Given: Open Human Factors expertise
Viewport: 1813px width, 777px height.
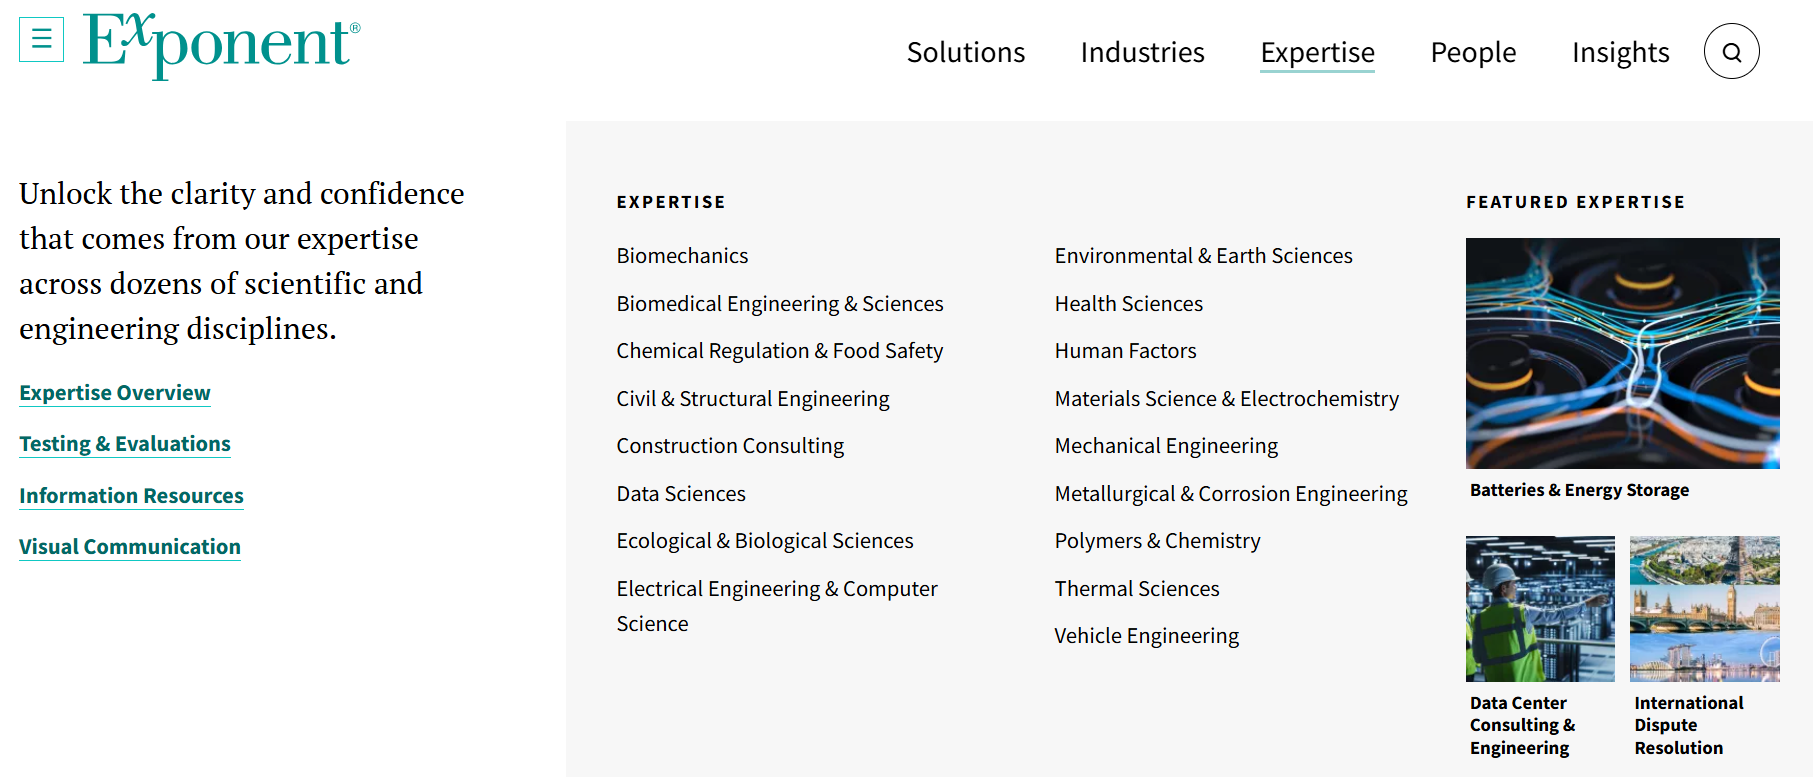Looking at the screenshot, I should (1125, 351).
